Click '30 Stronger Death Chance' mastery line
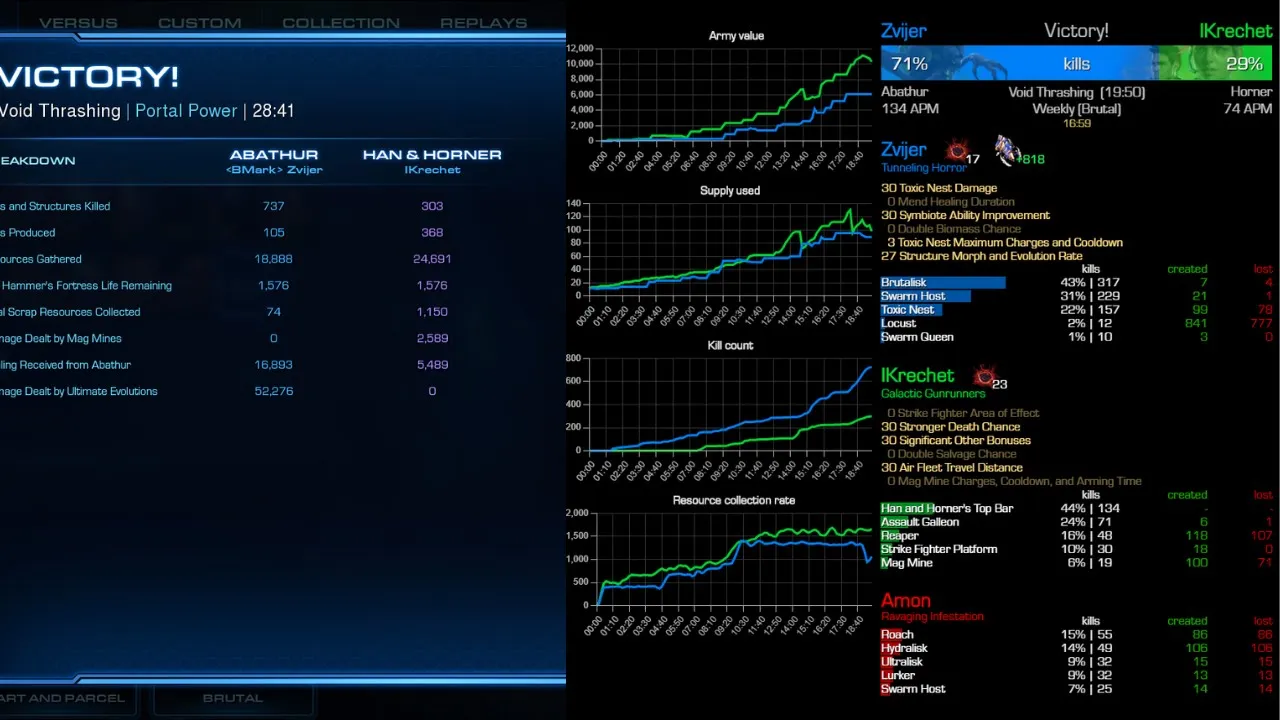 pyautogui.click(x=950, y=427)
